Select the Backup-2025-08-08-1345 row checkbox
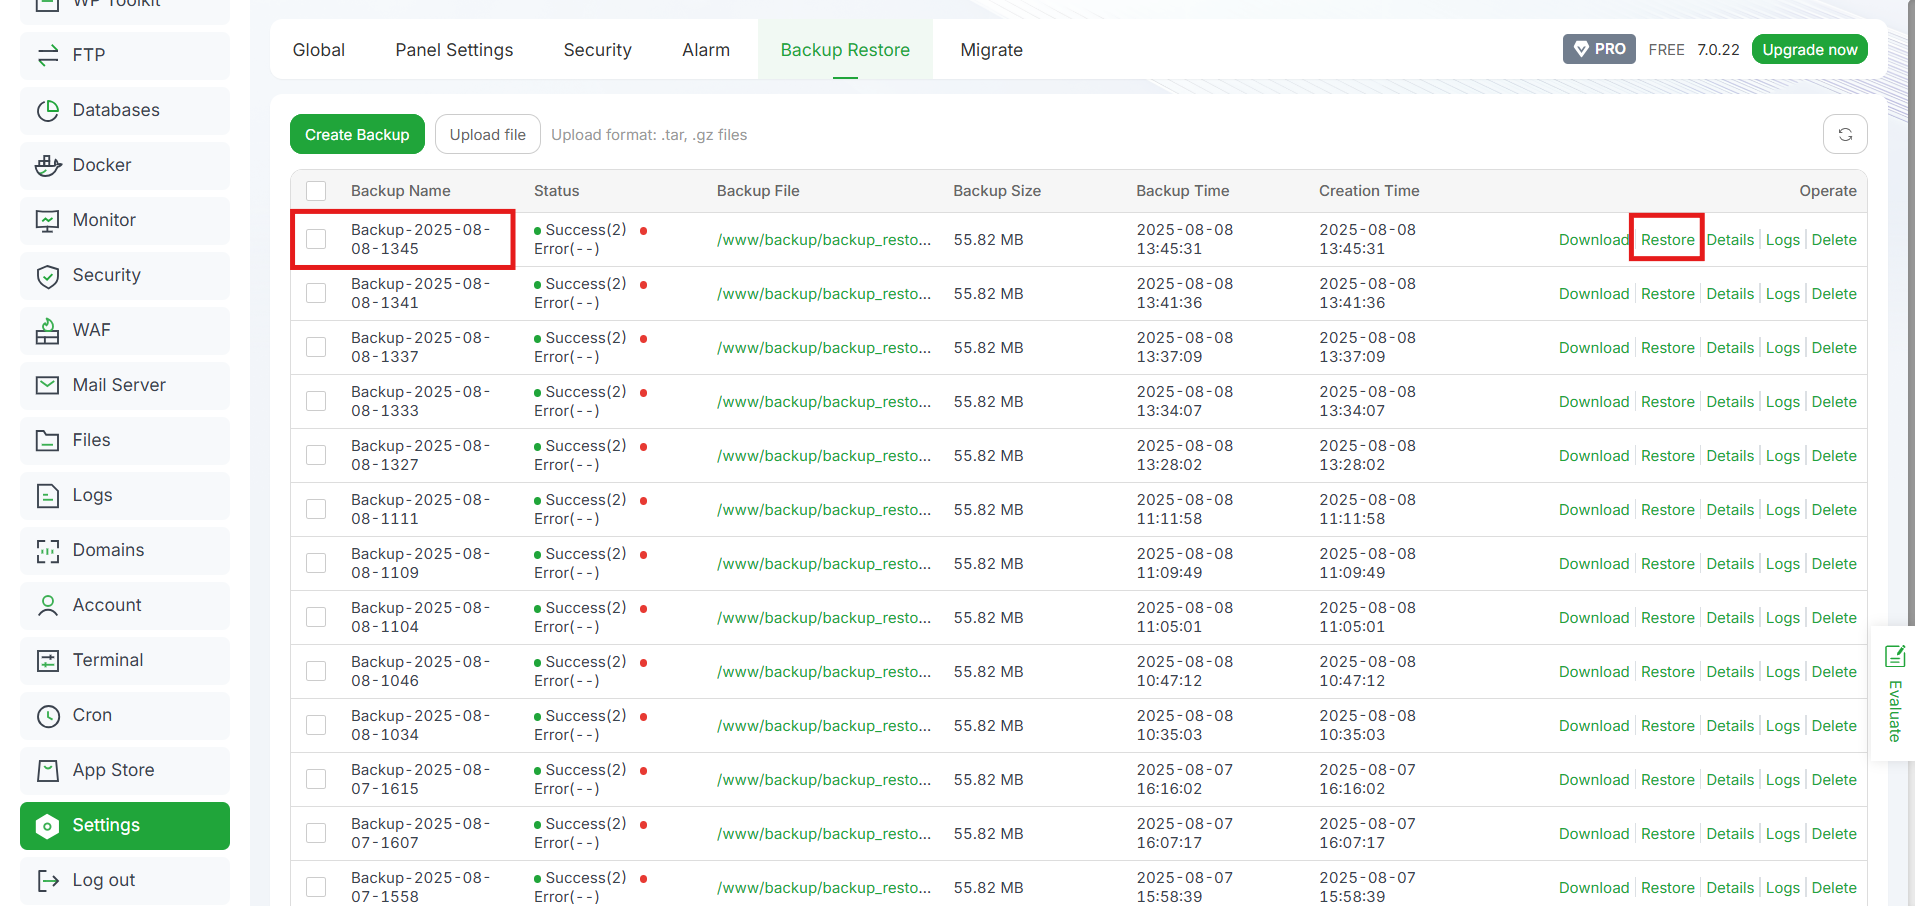 pos(316,239)
